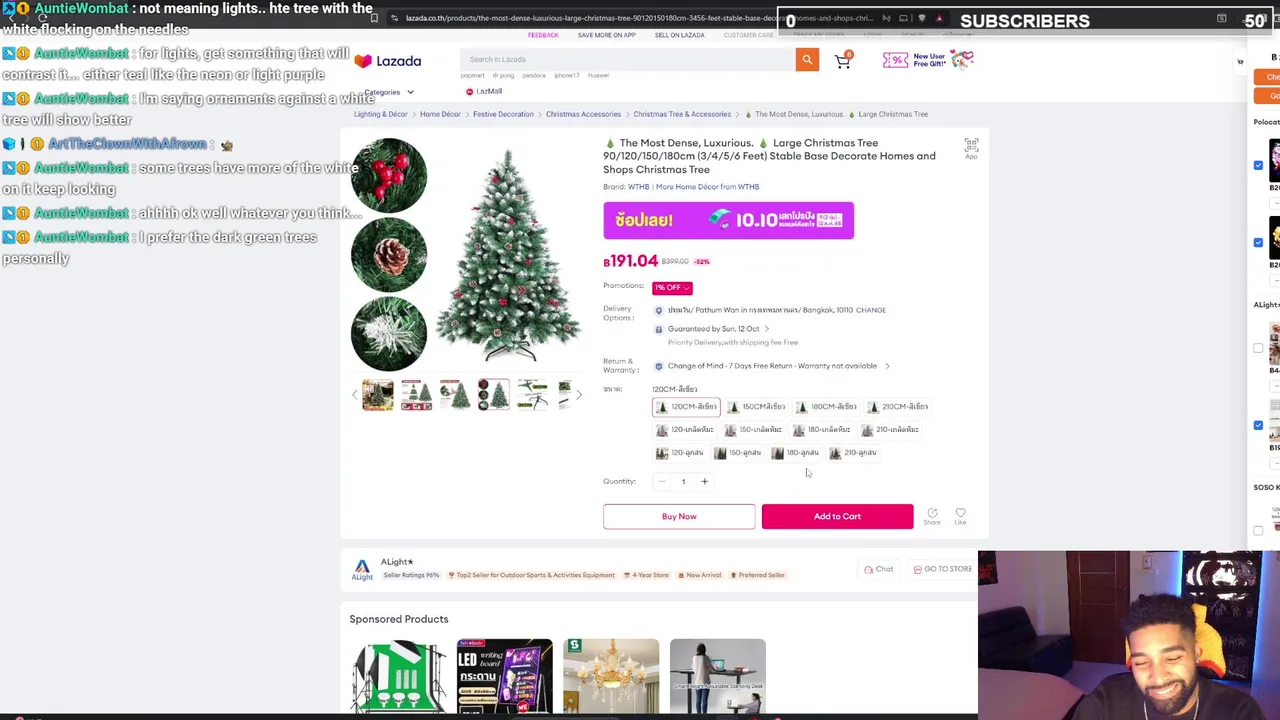The height and width of the screenshot is (720, 1280).
Task: Click the iphone17 suggested search term
Action: click(x=566, y=76)
